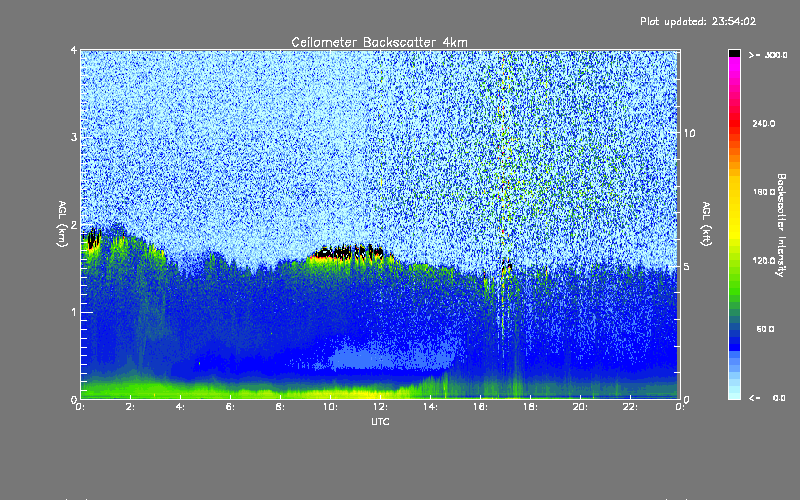
Task: Click the x-axis tick label 18:
Action: [530, 407]
